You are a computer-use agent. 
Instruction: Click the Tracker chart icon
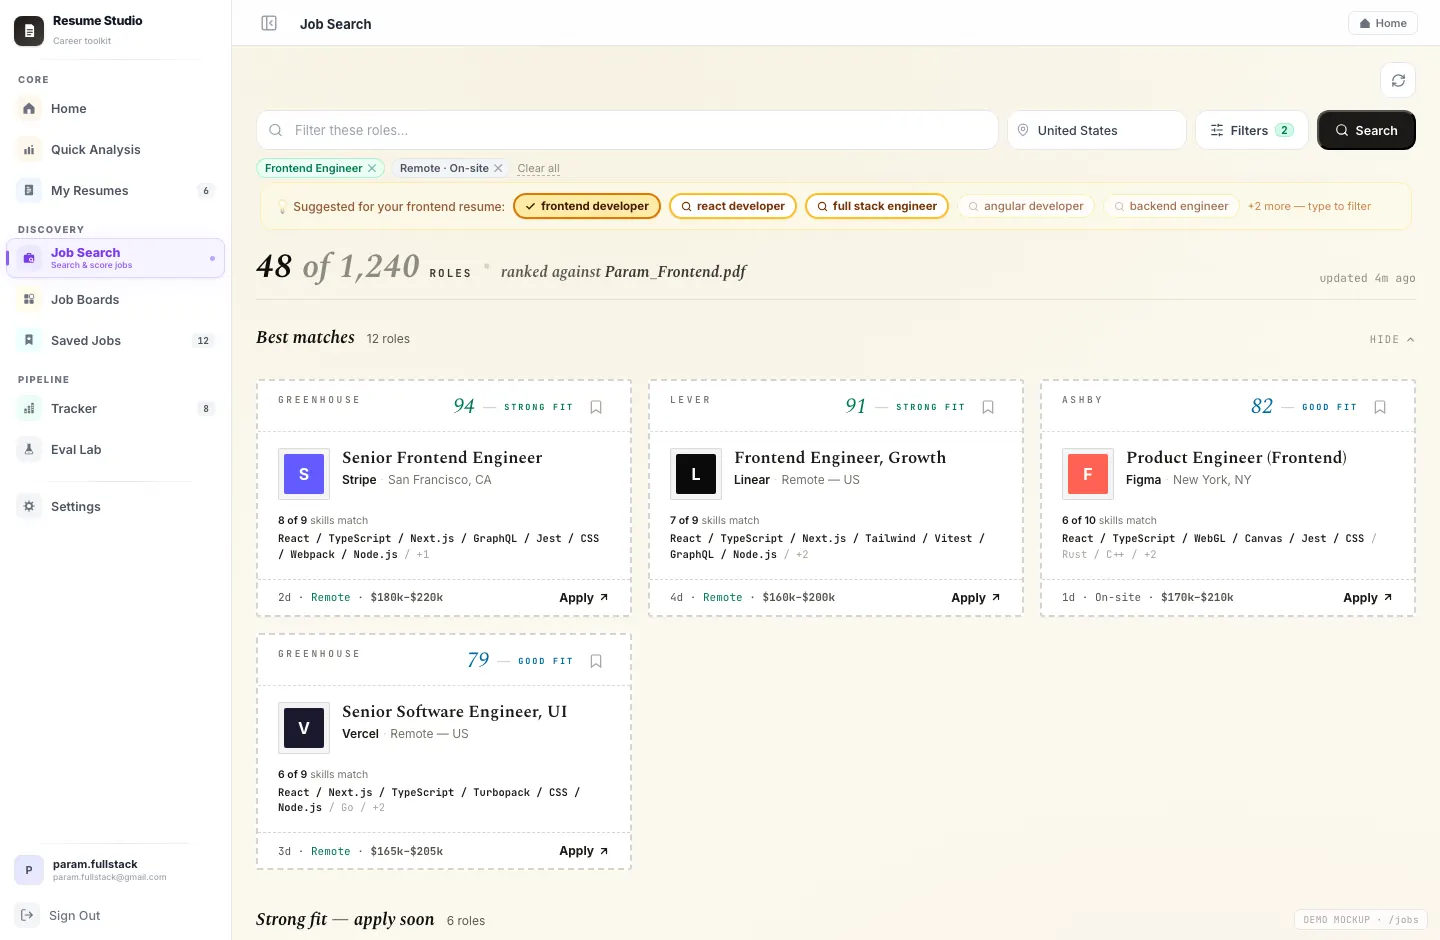29,408
